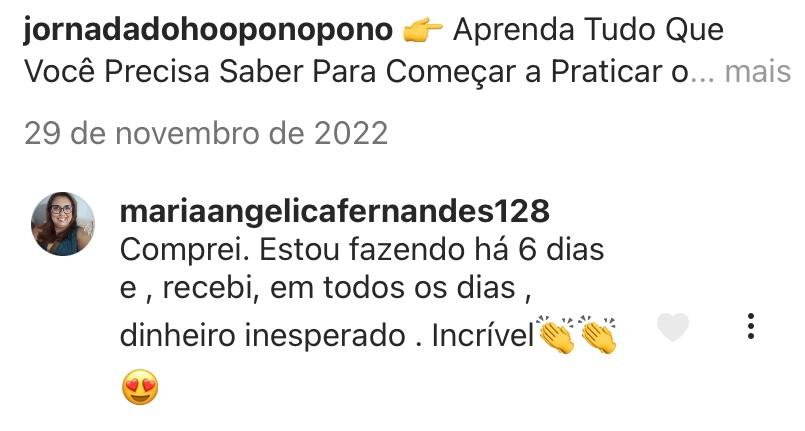Viewport: 805px width, 431px height.
Task: Click 'Praticar o' at caption end
Action: click(x=619, y=72)
